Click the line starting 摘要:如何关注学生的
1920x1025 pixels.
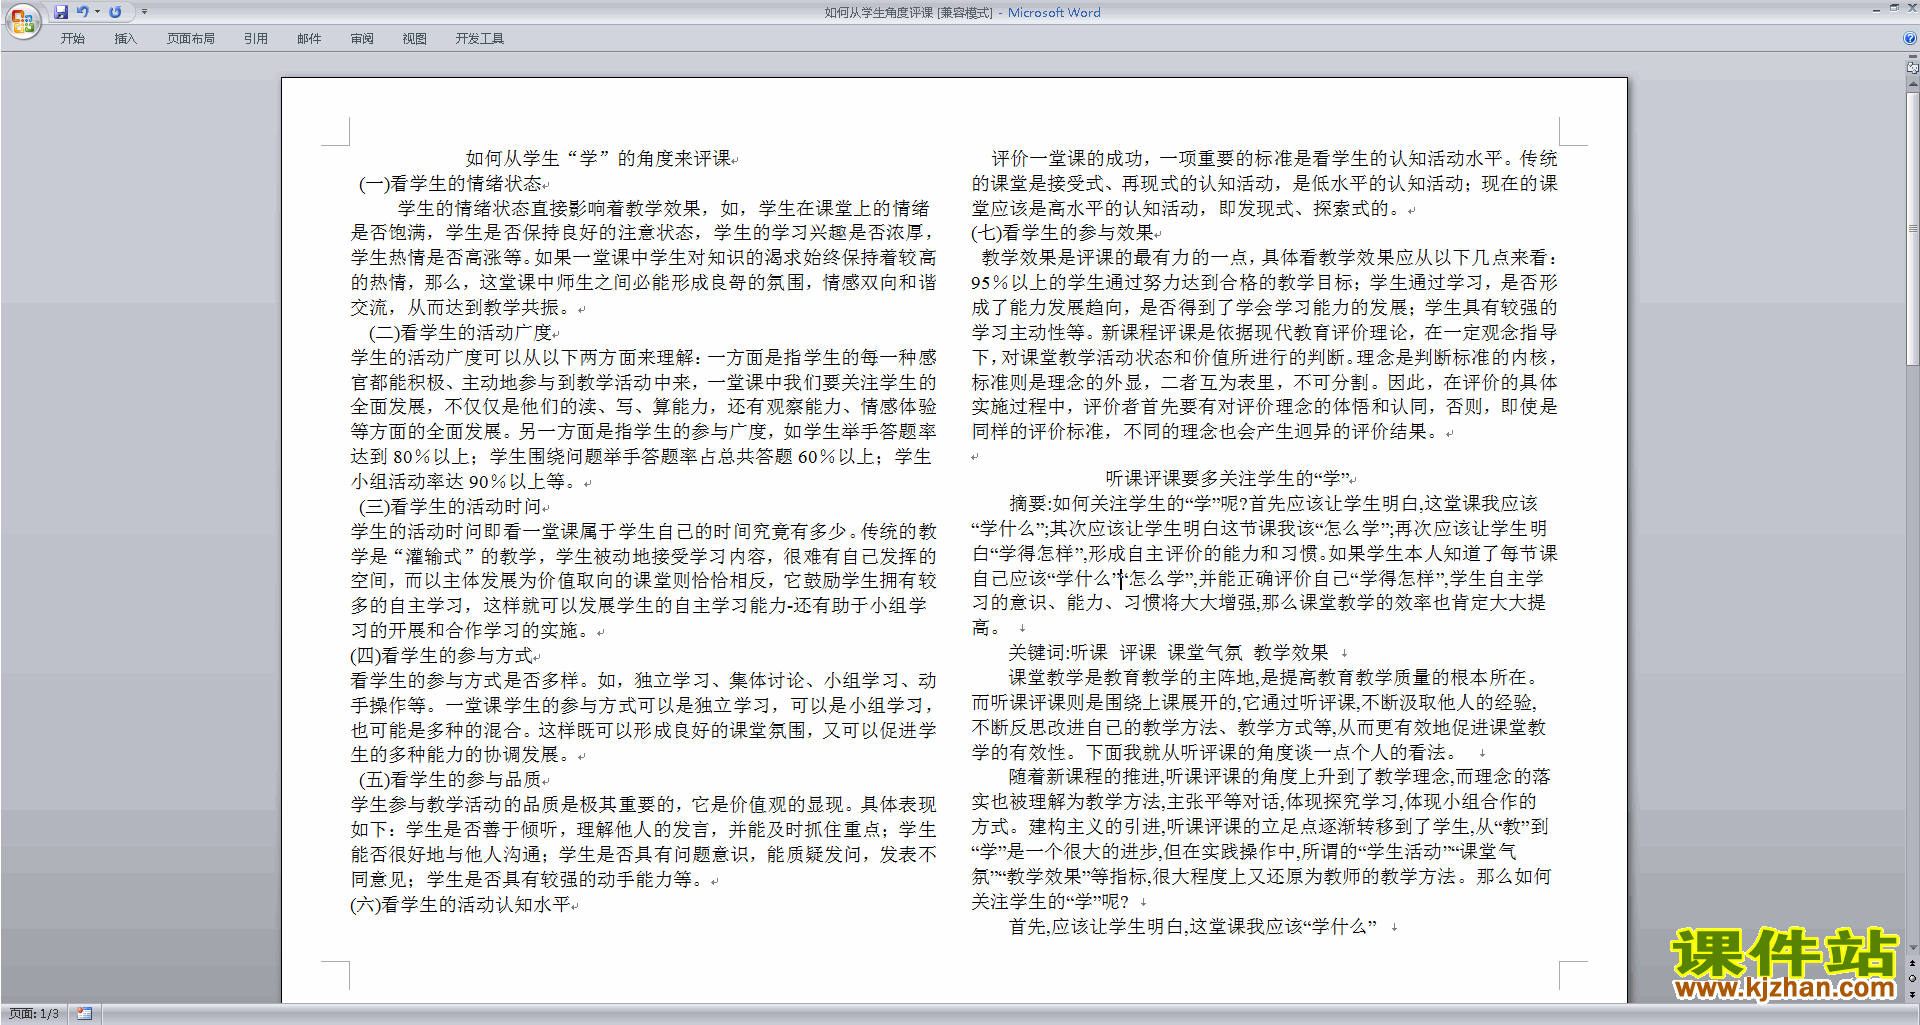[1273, 503]
